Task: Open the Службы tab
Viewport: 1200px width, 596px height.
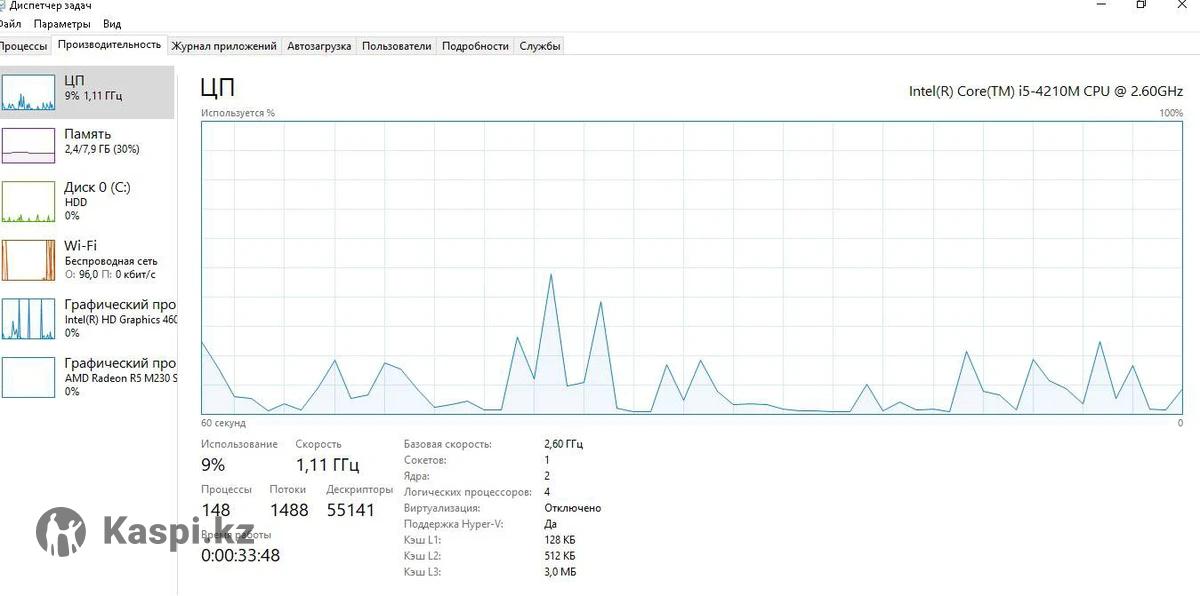Action: pos(539,46)
